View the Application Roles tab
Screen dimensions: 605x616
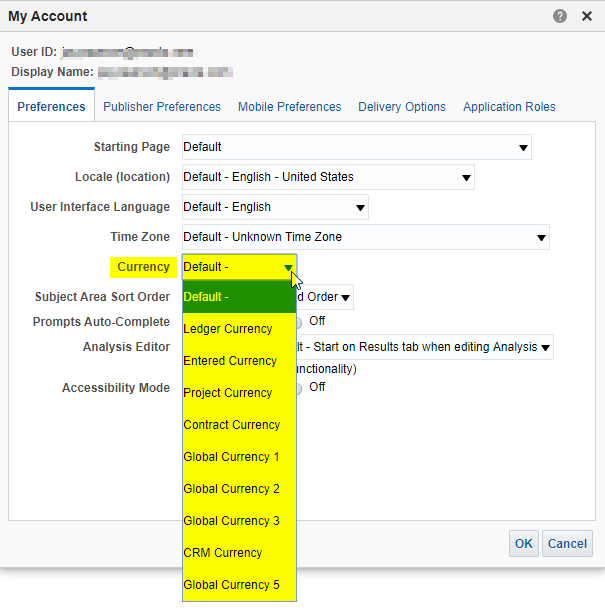509,107
